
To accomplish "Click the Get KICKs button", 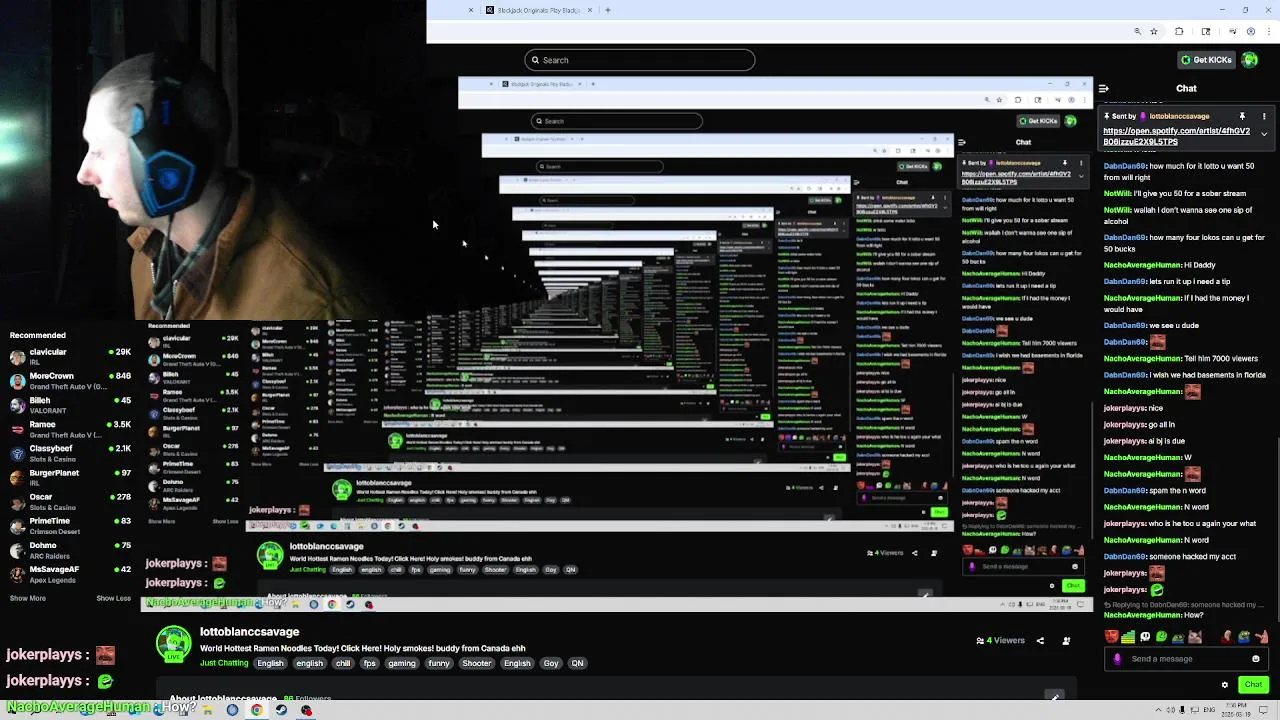I will [1206, 60].
